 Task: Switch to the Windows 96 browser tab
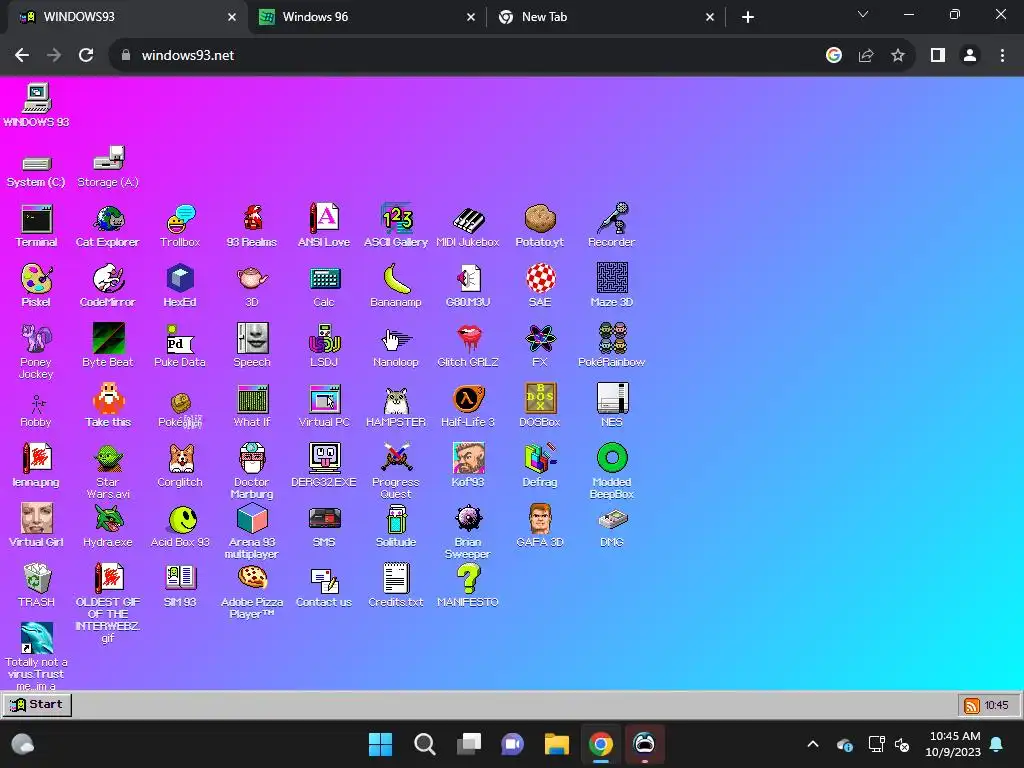pos(367,17)
